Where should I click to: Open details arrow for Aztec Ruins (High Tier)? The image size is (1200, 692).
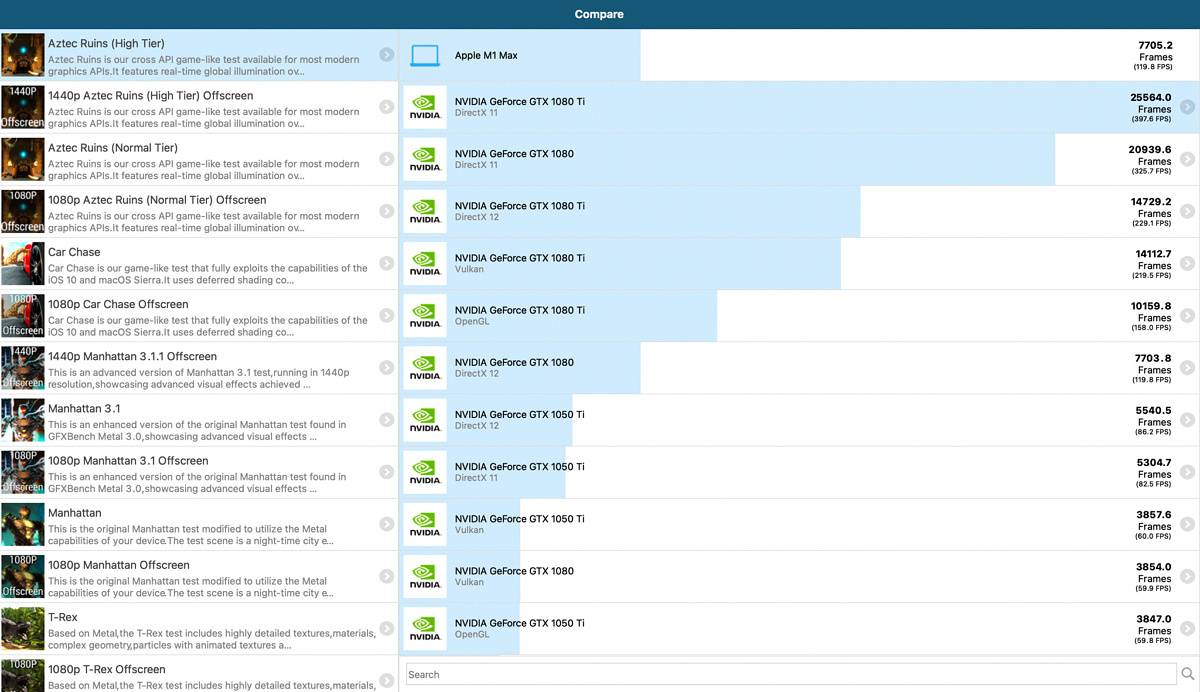(x=386, y=55)
